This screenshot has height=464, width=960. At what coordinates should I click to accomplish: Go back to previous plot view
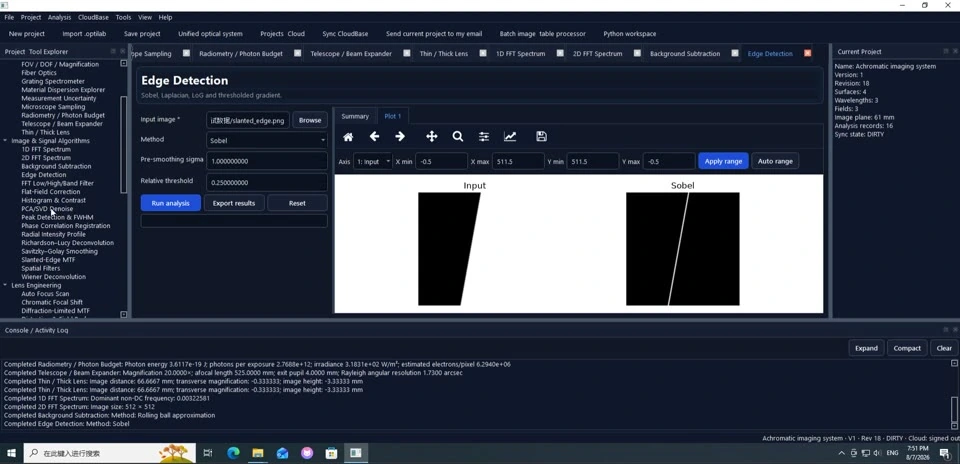tap(374, 137)
